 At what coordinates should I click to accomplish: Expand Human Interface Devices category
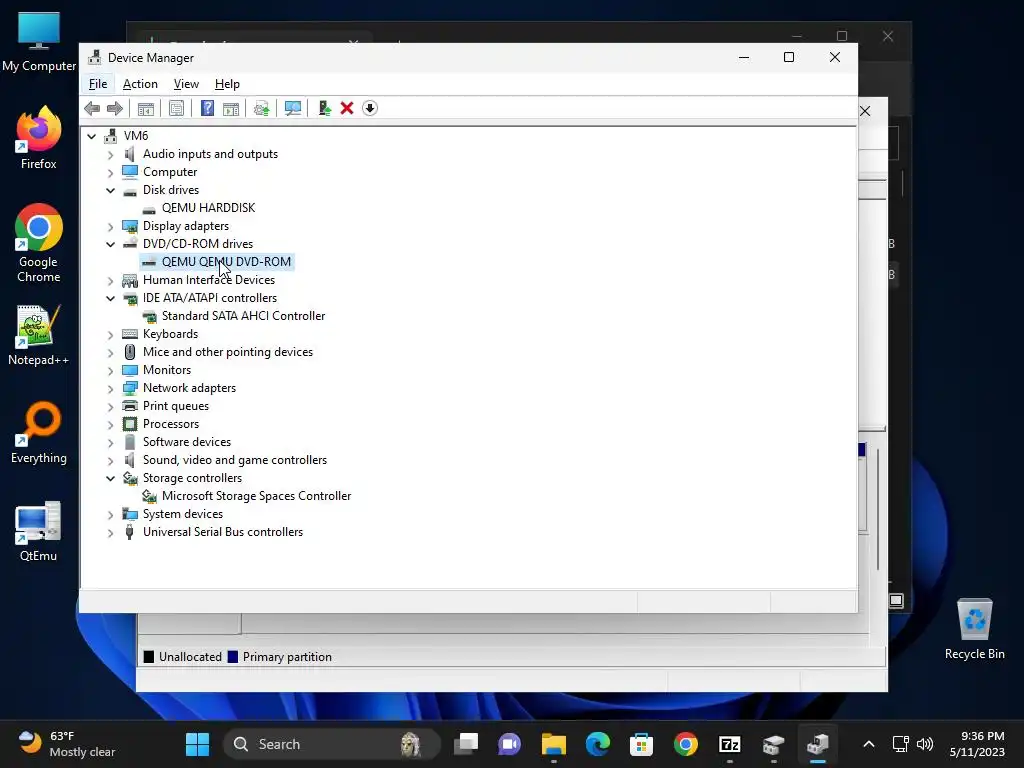[110, 281]
